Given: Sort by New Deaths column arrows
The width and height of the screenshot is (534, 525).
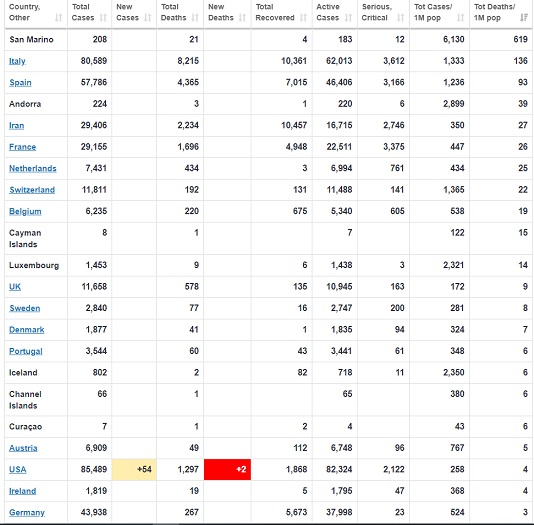Looking at the screenshot, I should [242, 18].
